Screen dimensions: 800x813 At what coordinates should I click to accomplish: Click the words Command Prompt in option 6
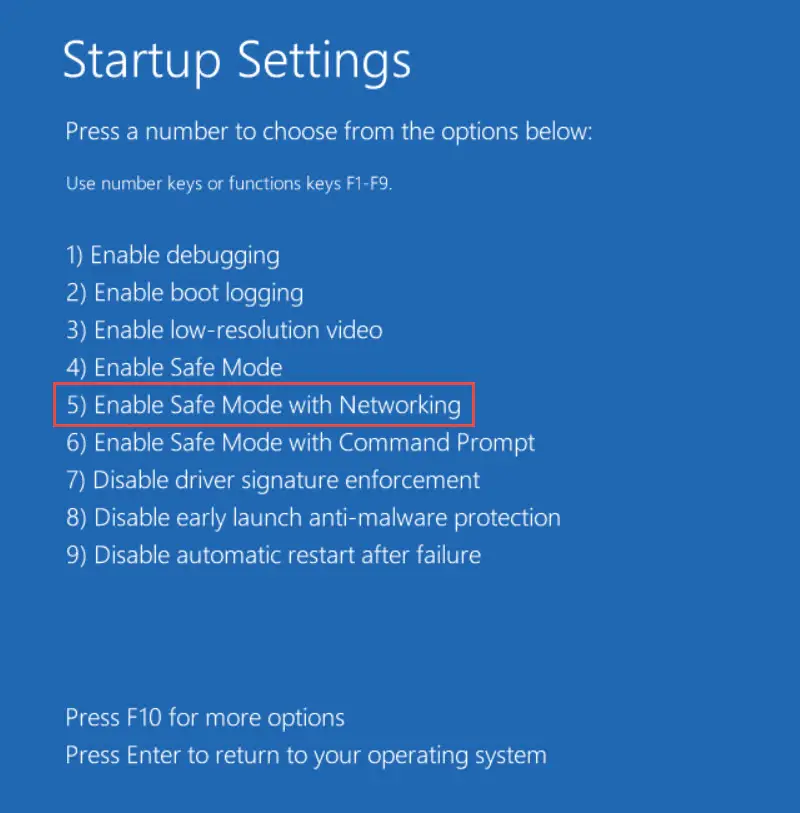tap(437, 443)
